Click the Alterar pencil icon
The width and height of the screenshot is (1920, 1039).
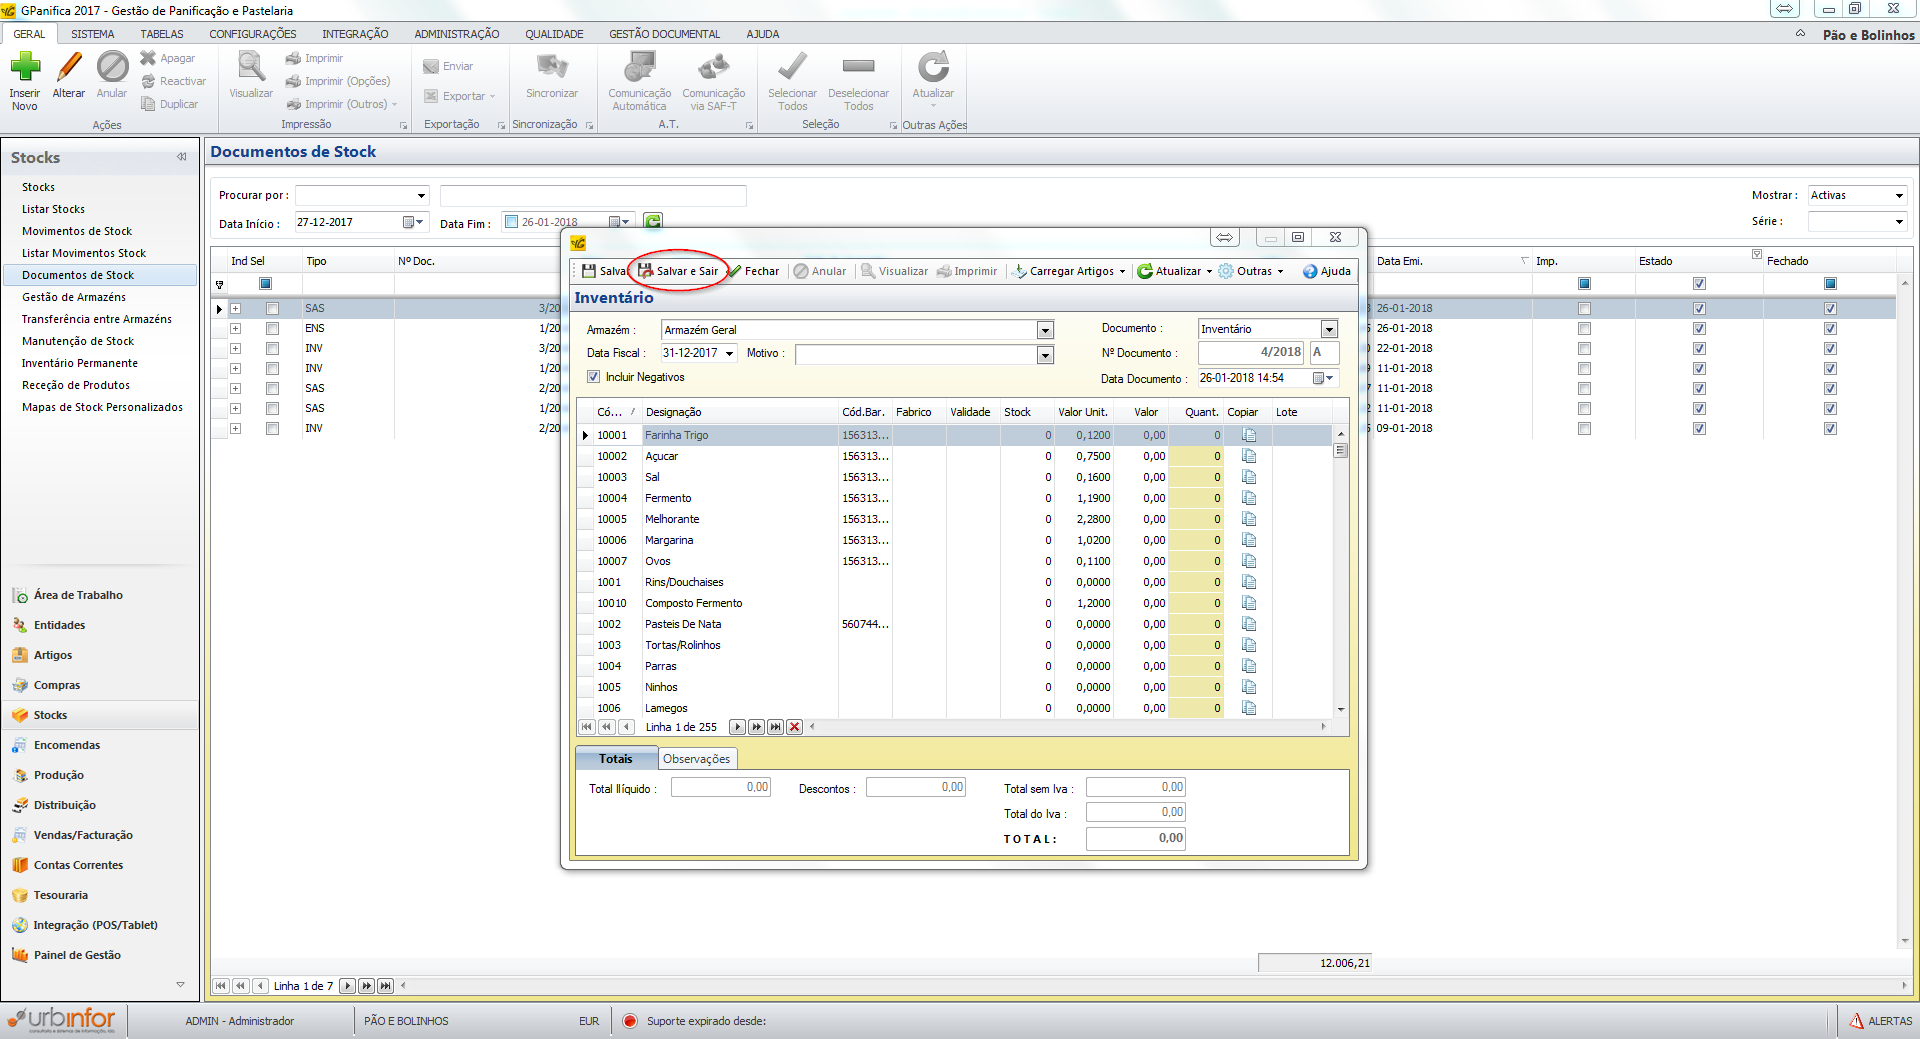pos(69,68)
